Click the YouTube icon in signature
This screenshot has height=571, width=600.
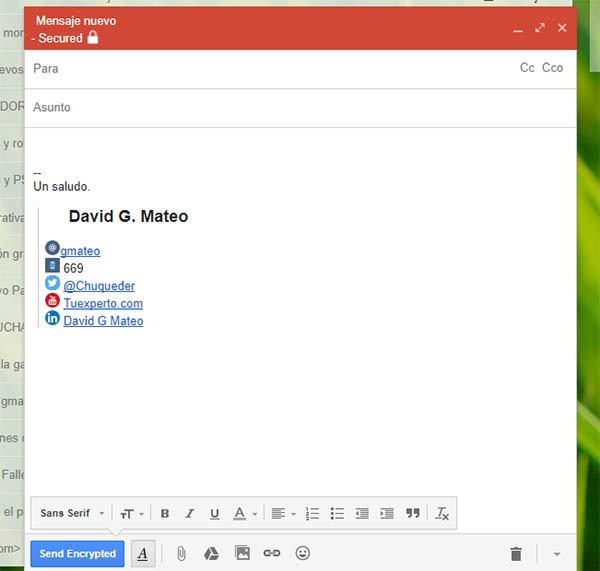pyautogui.click(x=52, y=301)
